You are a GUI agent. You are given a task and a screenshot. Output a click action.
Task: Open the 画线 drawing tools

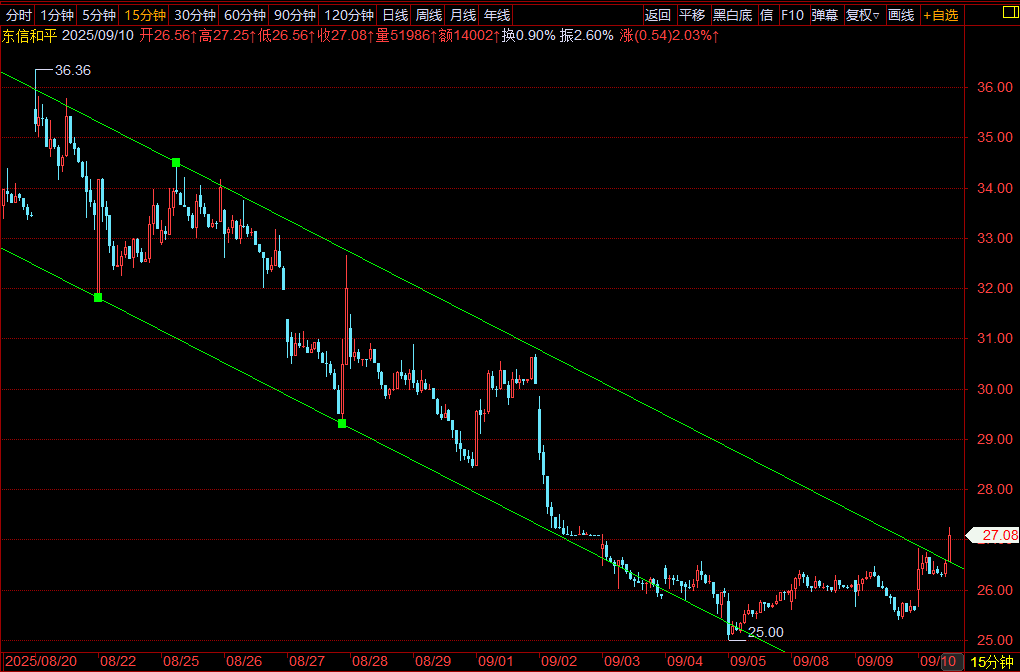pos(901,15)
